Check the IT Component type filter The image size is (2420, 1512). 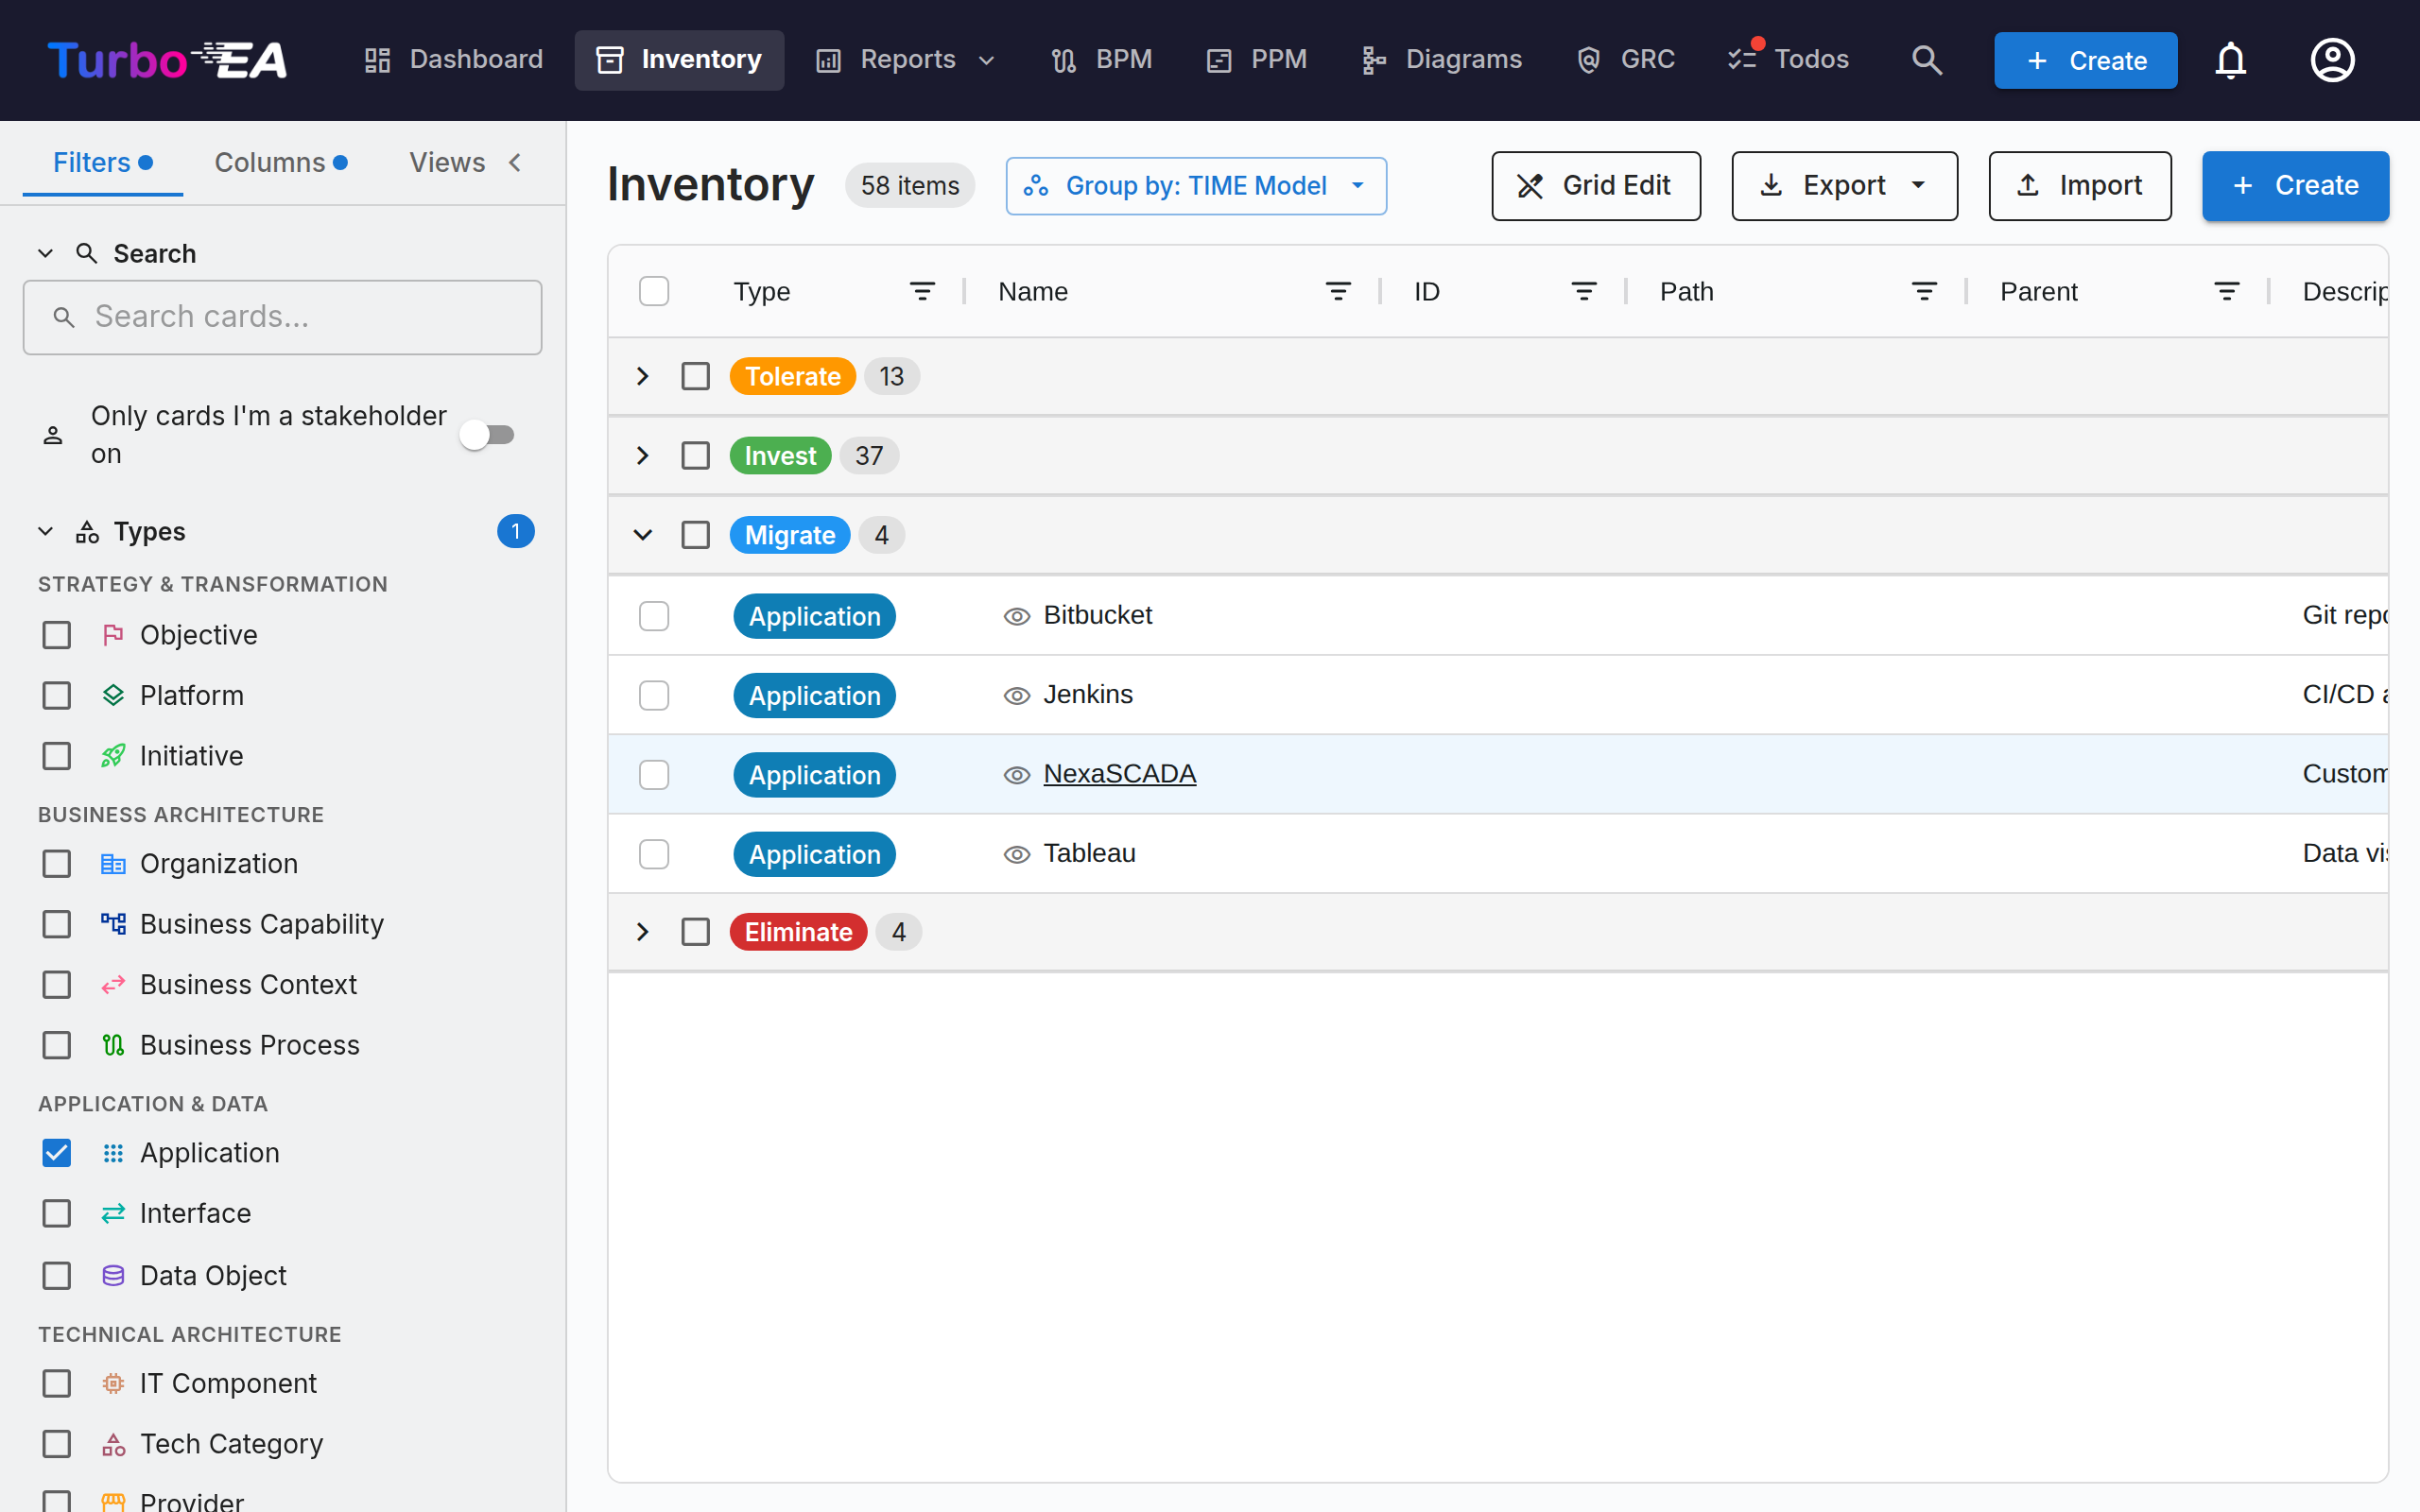[x=57, y=1383]
